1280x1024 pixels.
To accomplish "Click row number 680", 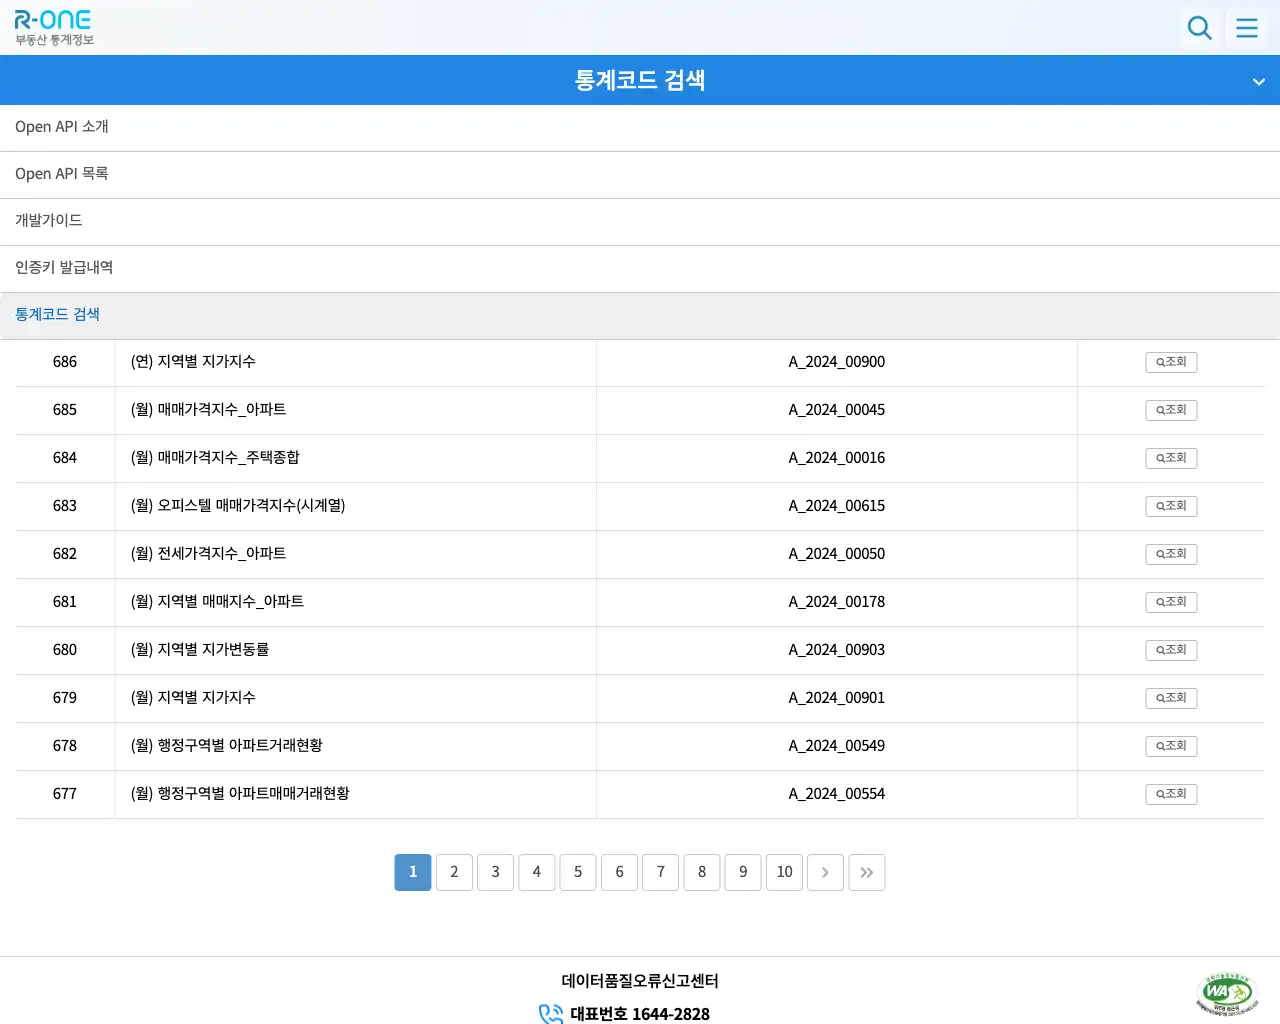I will pyautogui.click(x=65, y=650).
